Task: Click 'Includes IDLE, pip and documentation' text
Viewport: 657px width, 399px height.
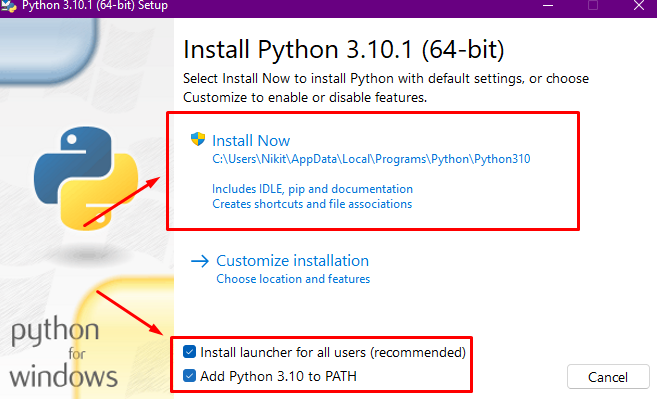Action: tap(313, 189)
